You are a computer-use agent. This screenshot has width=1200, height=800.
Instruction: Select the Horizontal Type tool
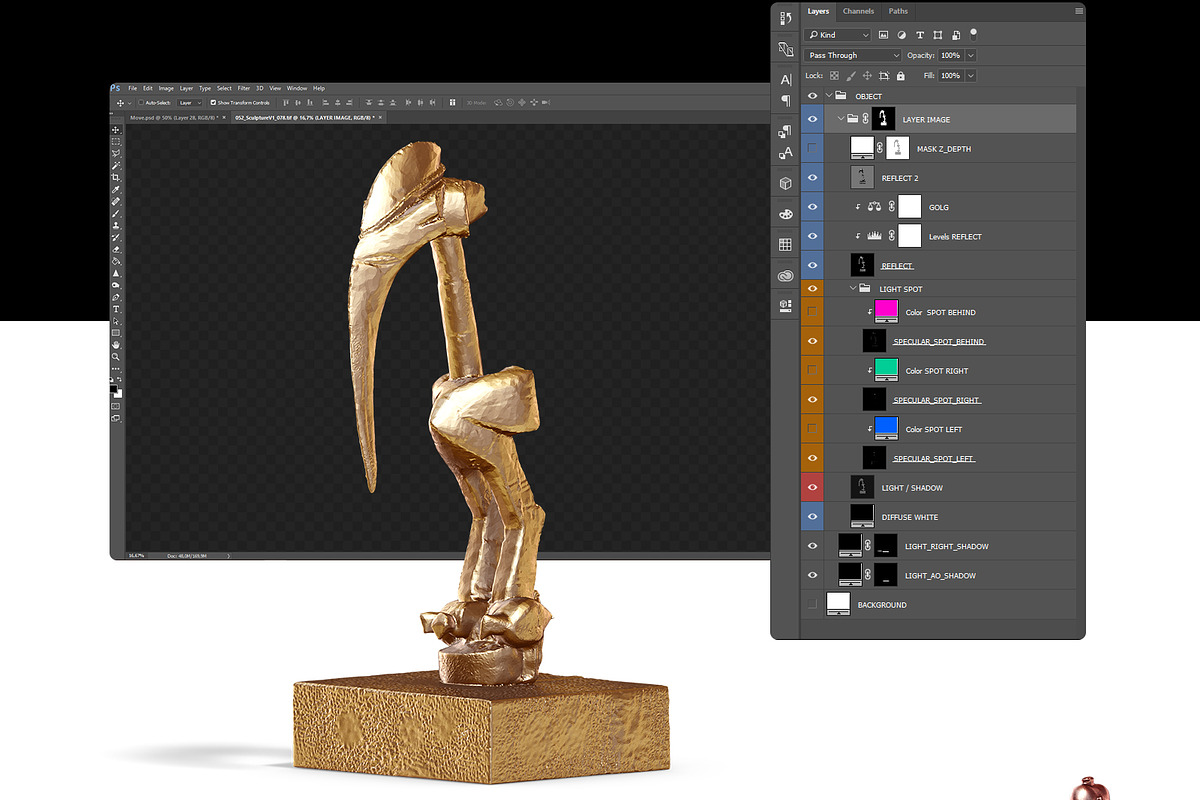point(116,309)
